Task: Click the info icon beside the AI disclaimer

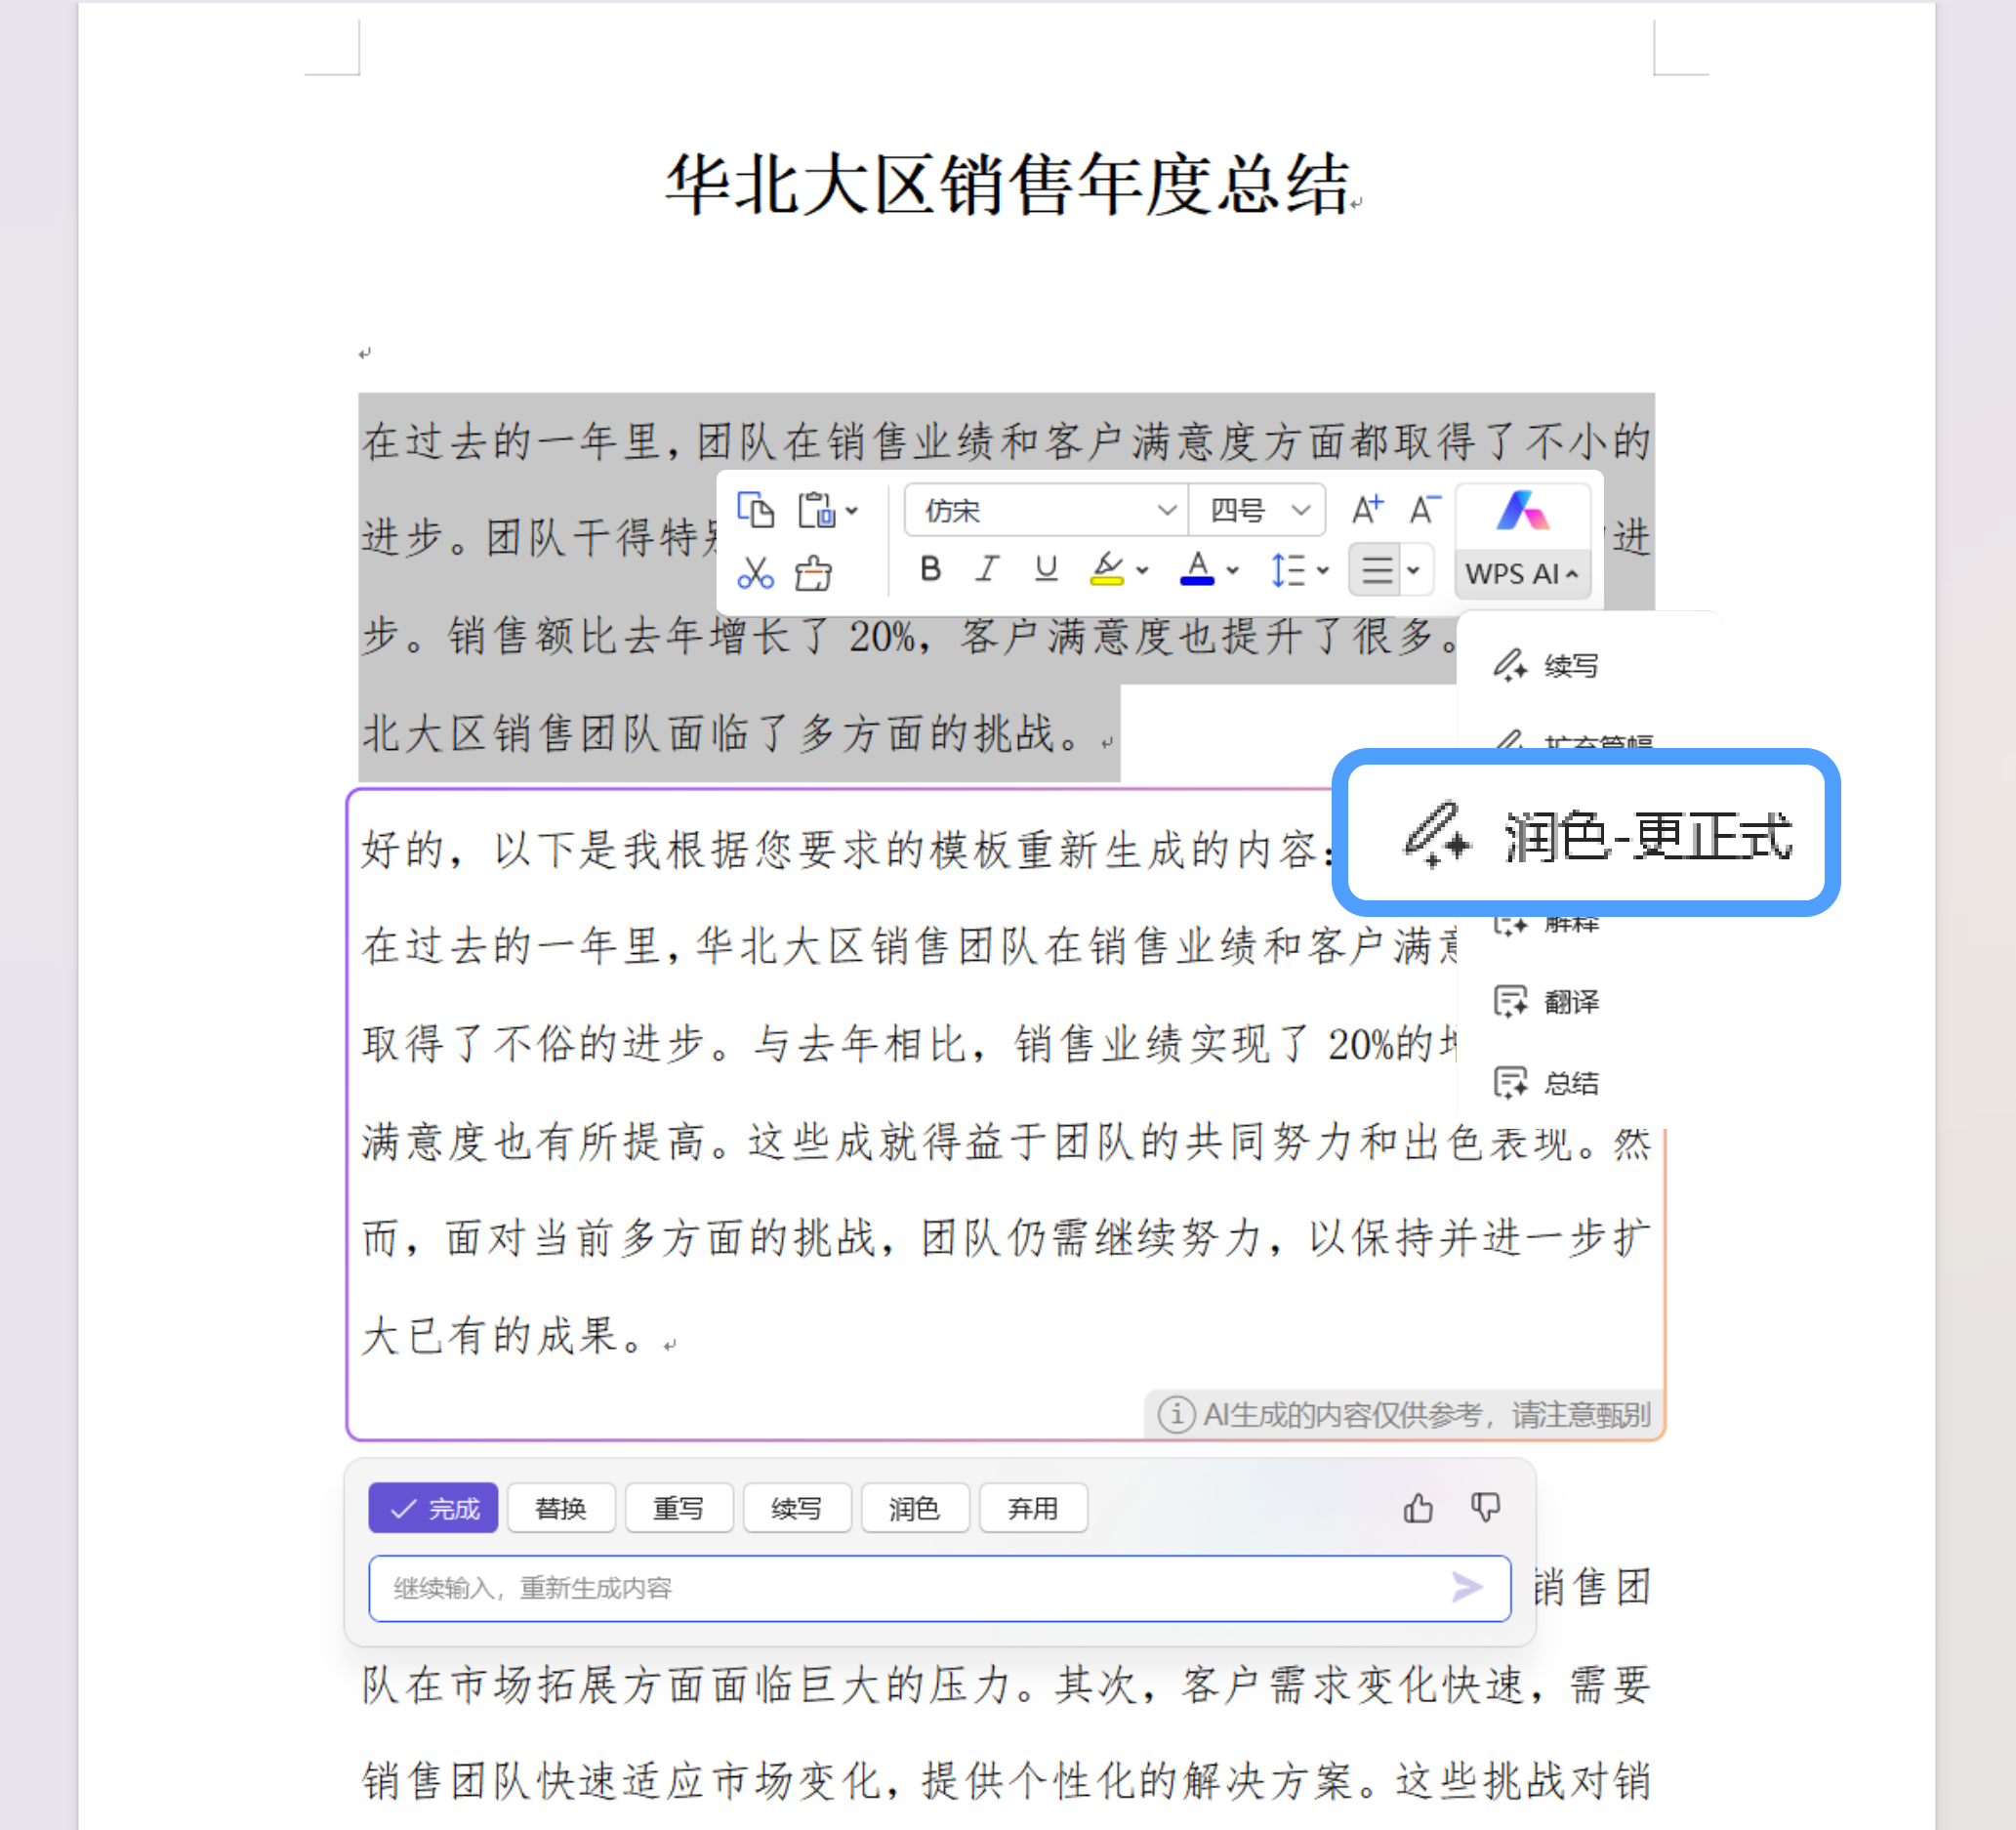Action: [1176, 1415]
